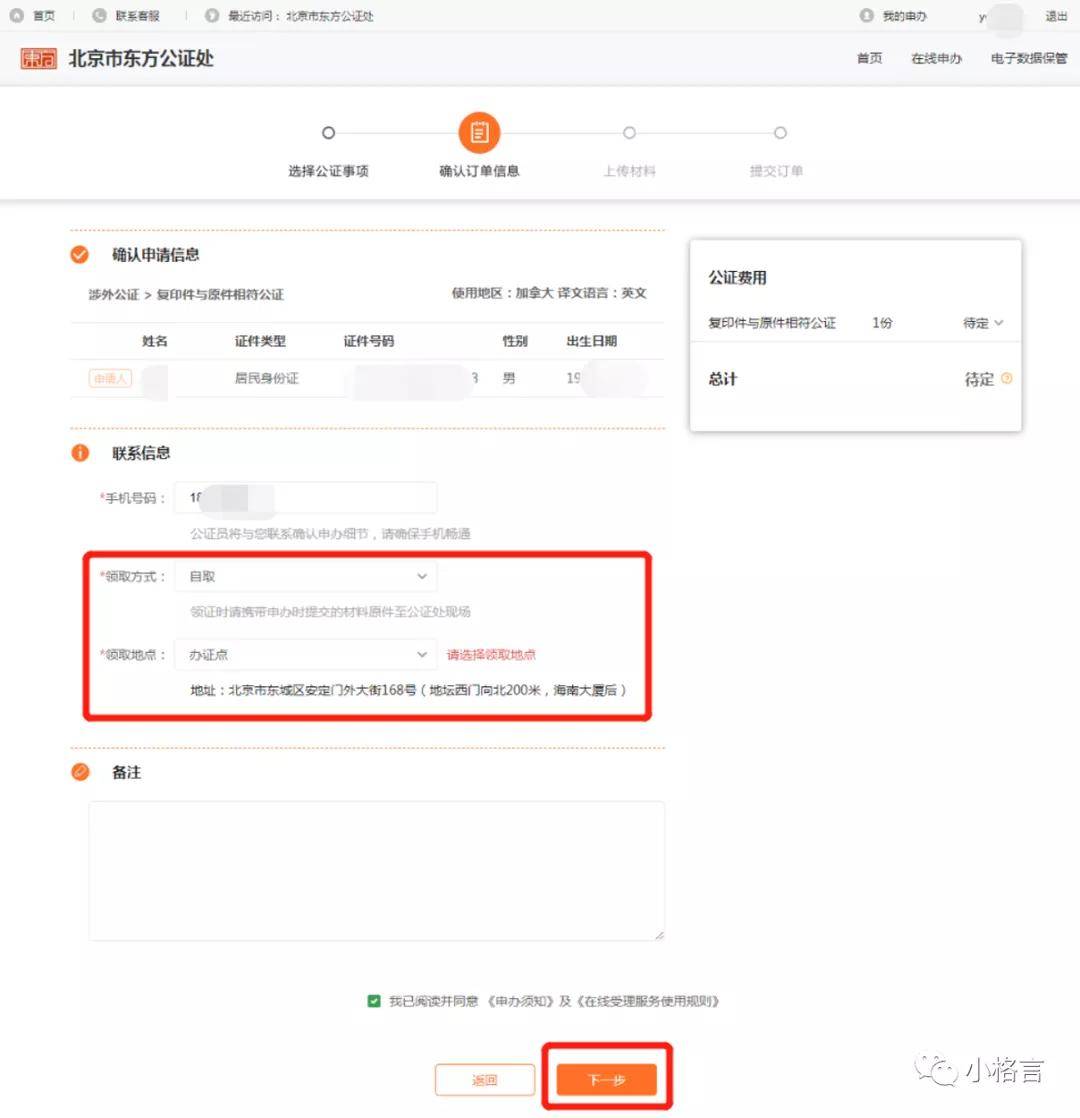
Task: Click the 手机号码 input field
Action: tap(305, 497)
